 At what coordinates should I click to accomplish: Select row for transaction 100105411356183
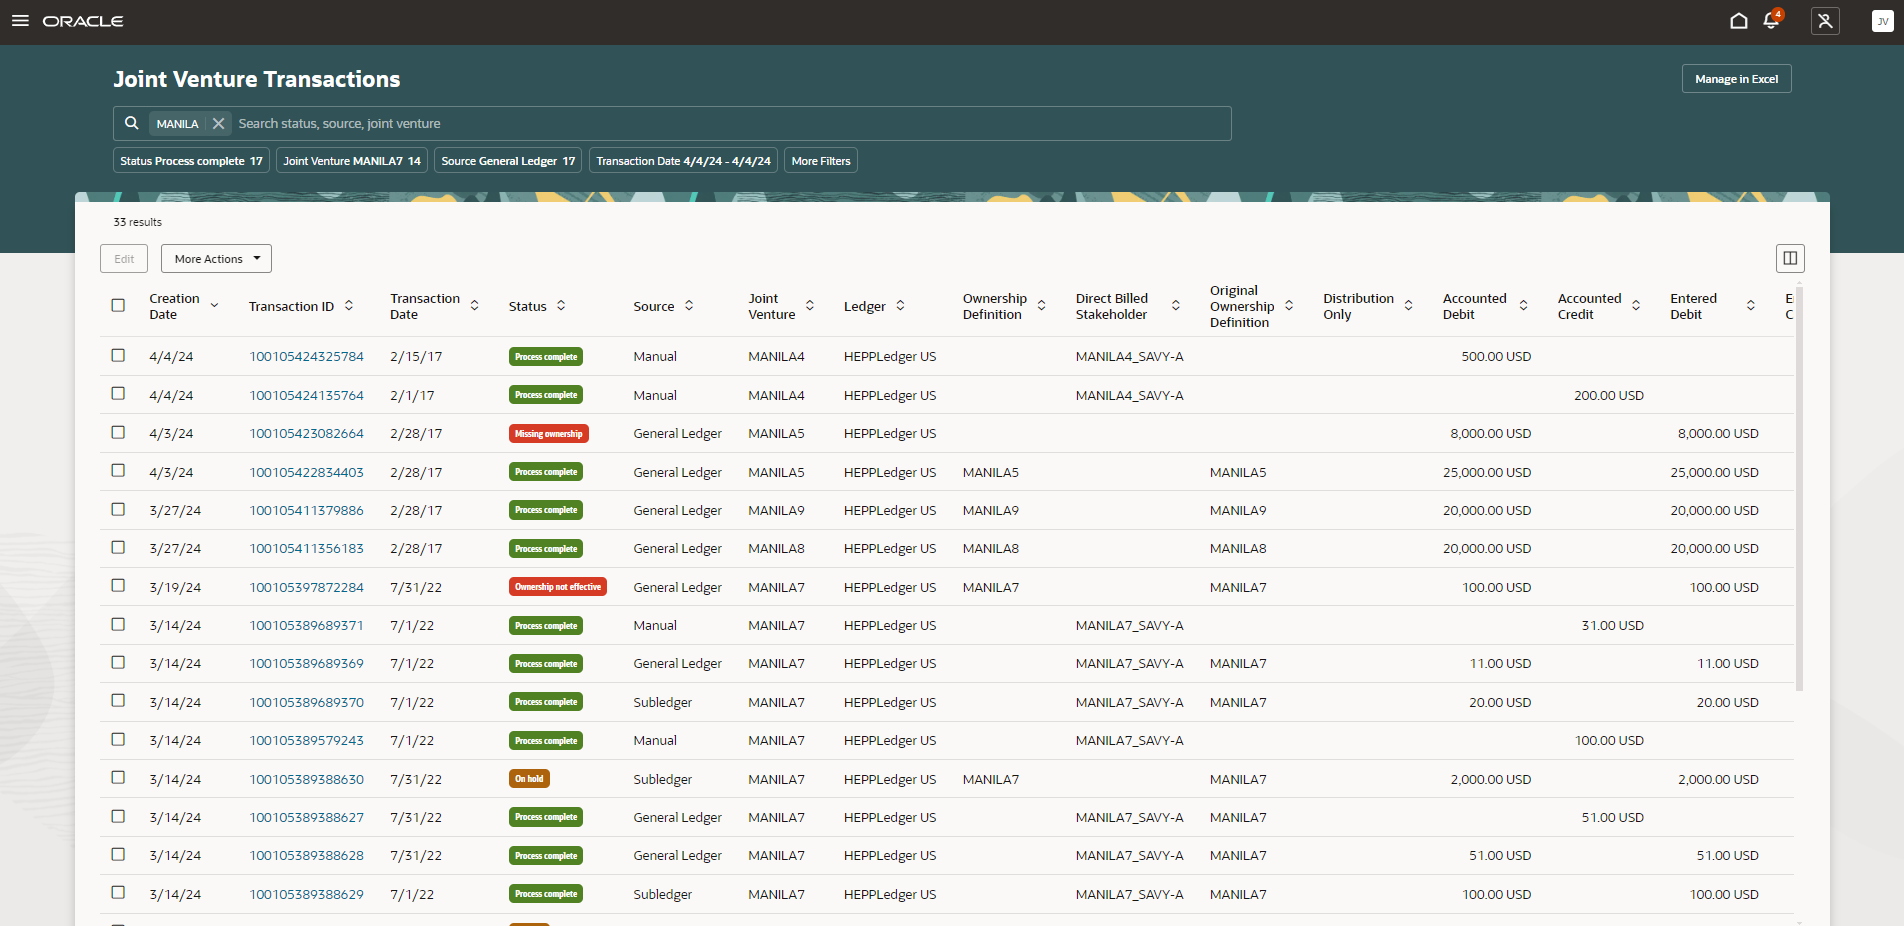pos(118,547)
